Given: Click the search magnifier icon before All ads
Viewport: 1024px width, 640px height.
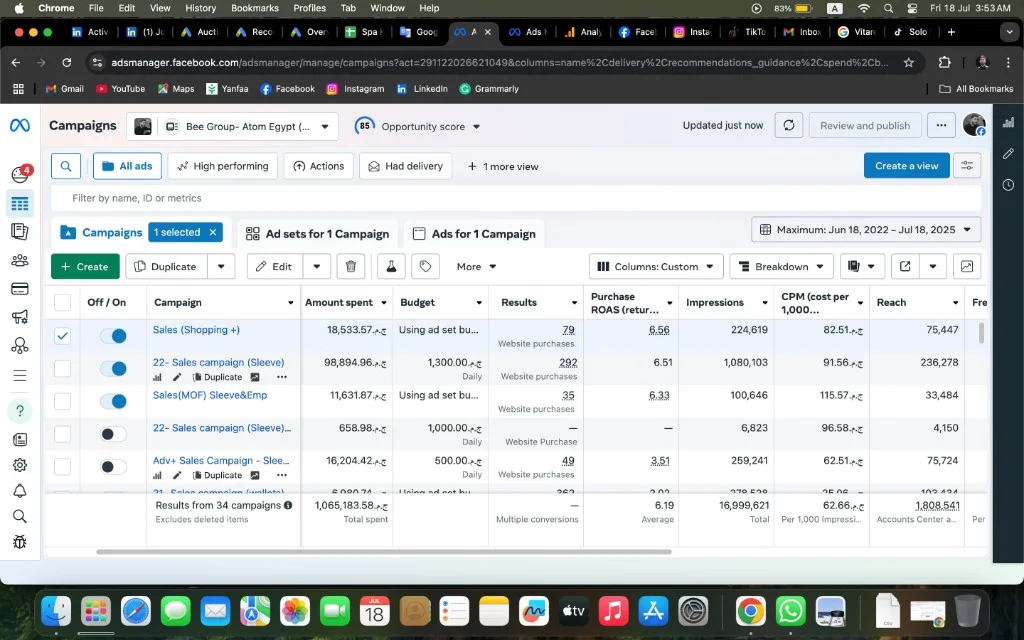Looking at the screenshot, I should point(66,166).
